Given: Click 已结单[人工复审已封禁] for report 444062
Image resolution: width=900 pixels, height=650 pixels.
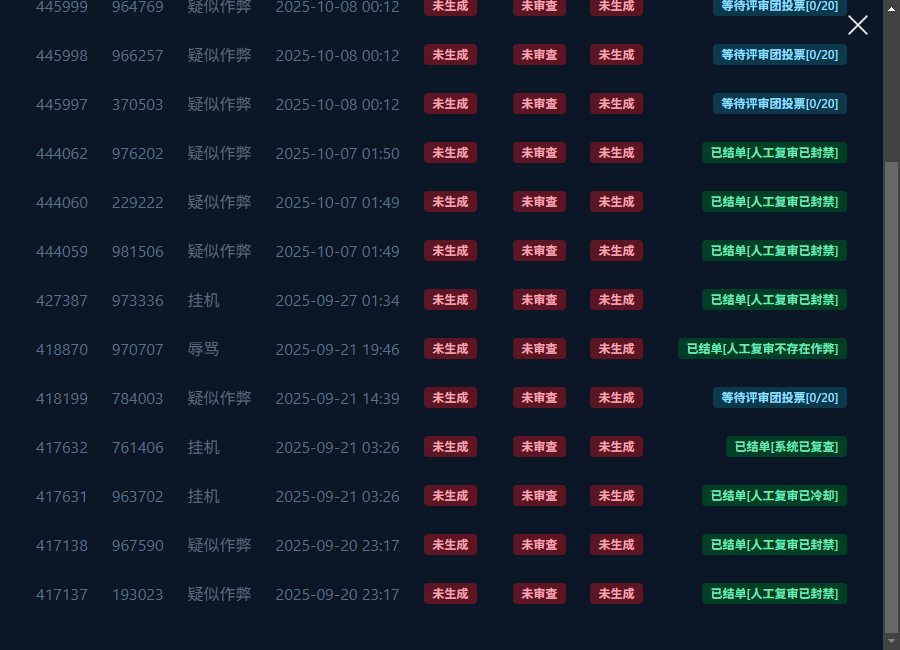Looking at the screenshot, I should [x=774, y=153].
